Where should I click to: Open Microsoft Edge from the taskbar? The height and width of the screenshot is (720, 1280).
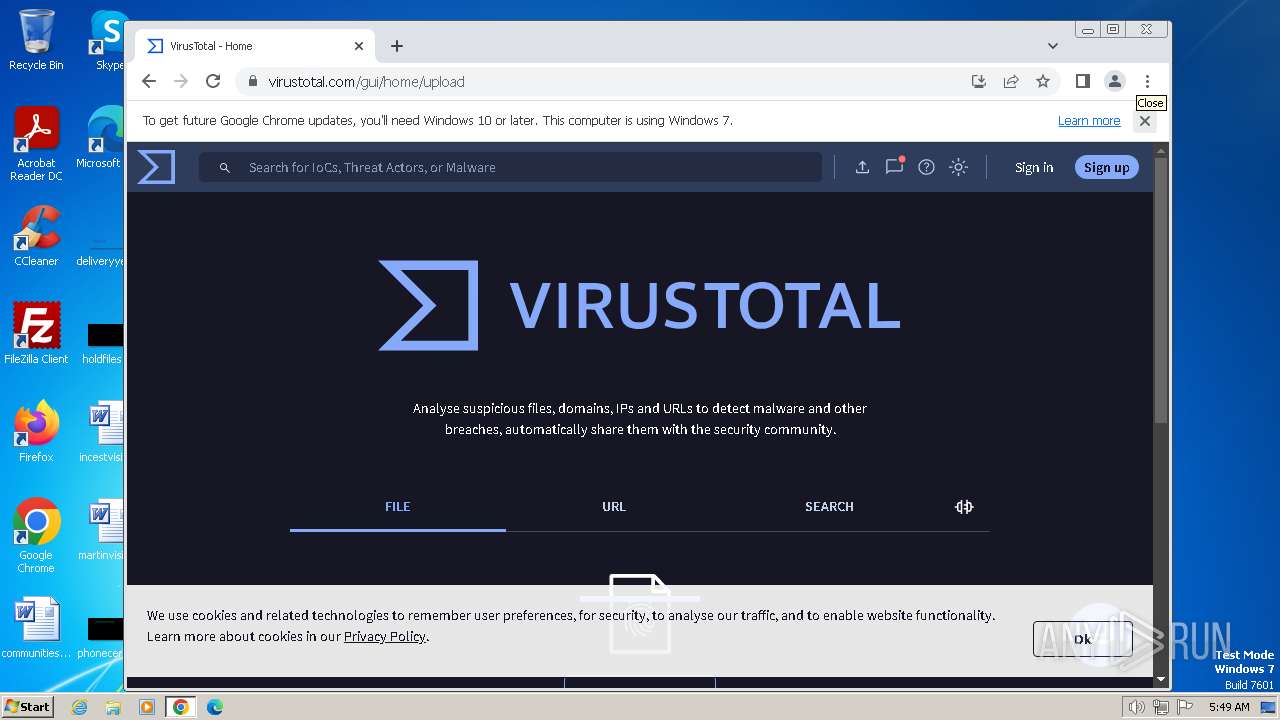coord(215,707)
